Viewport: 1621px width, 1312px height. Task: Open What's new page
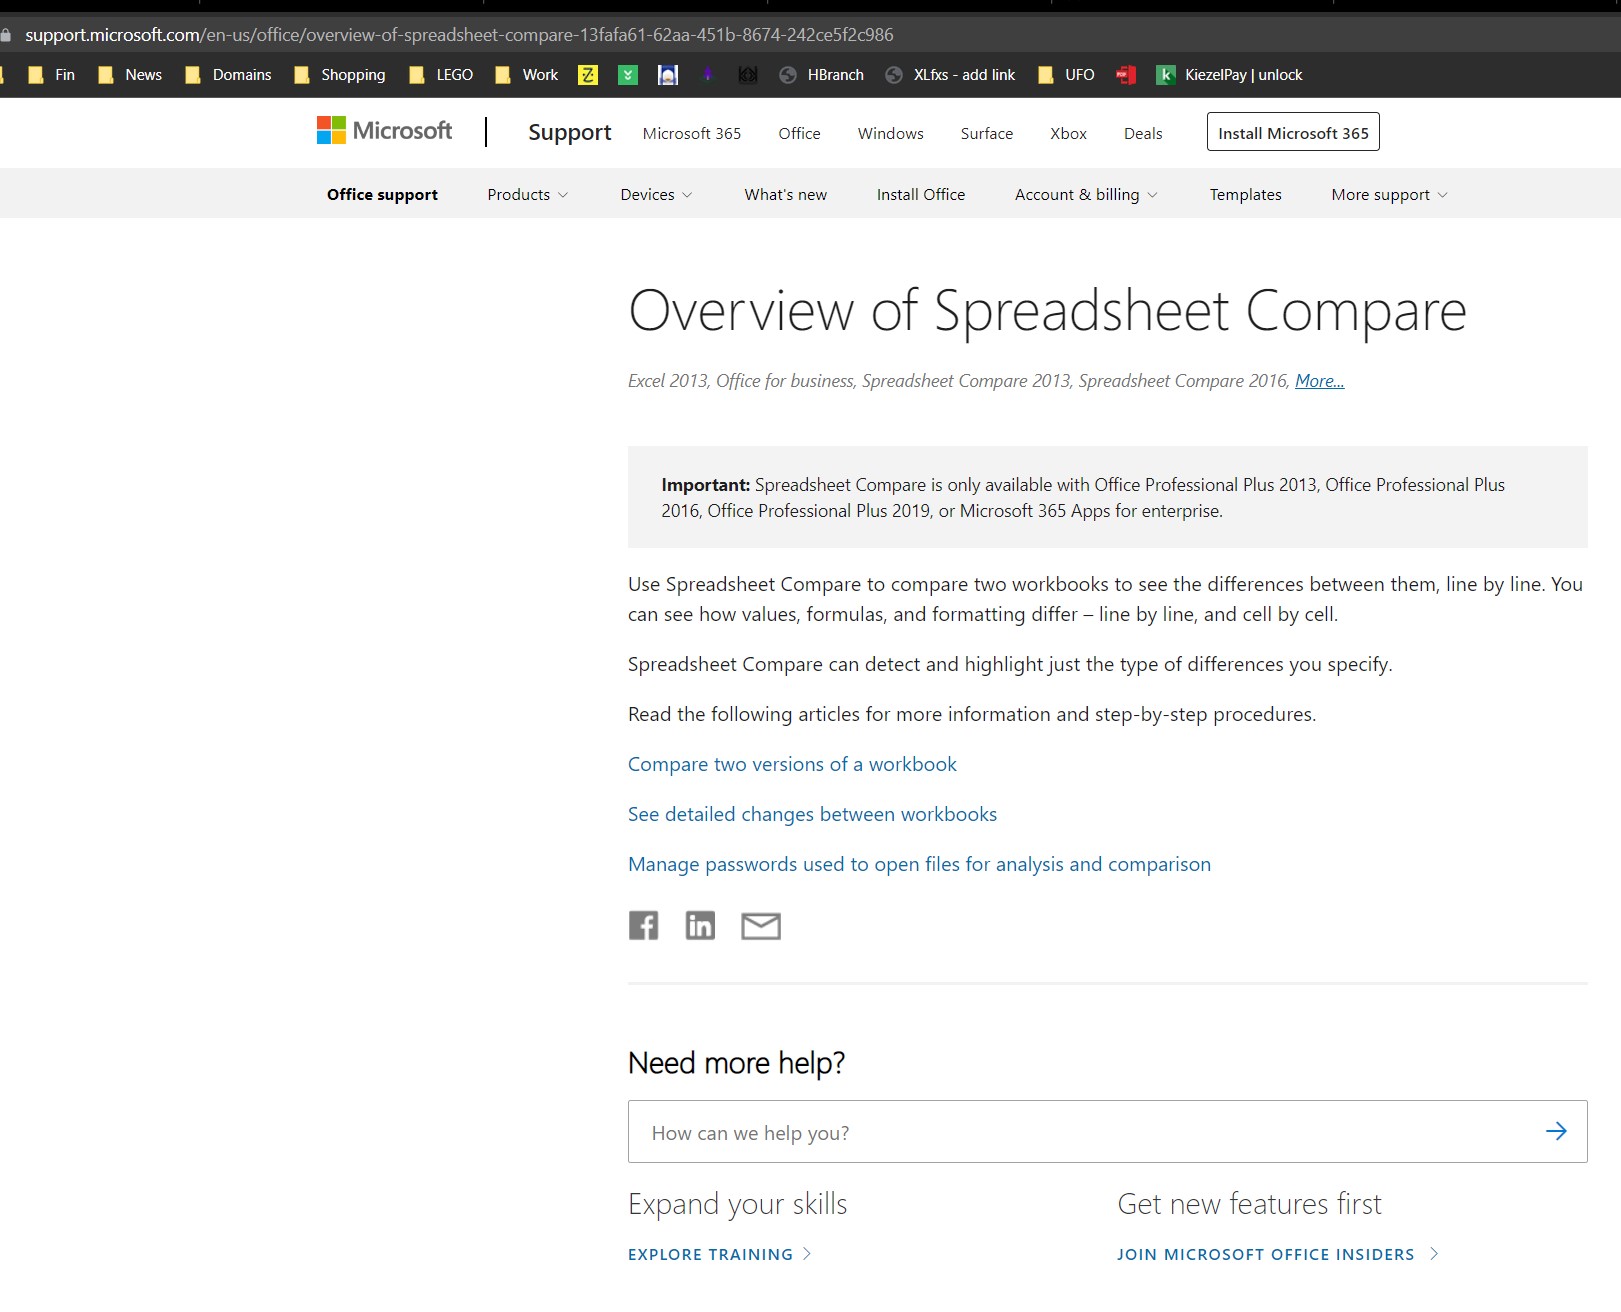[785, 194]
